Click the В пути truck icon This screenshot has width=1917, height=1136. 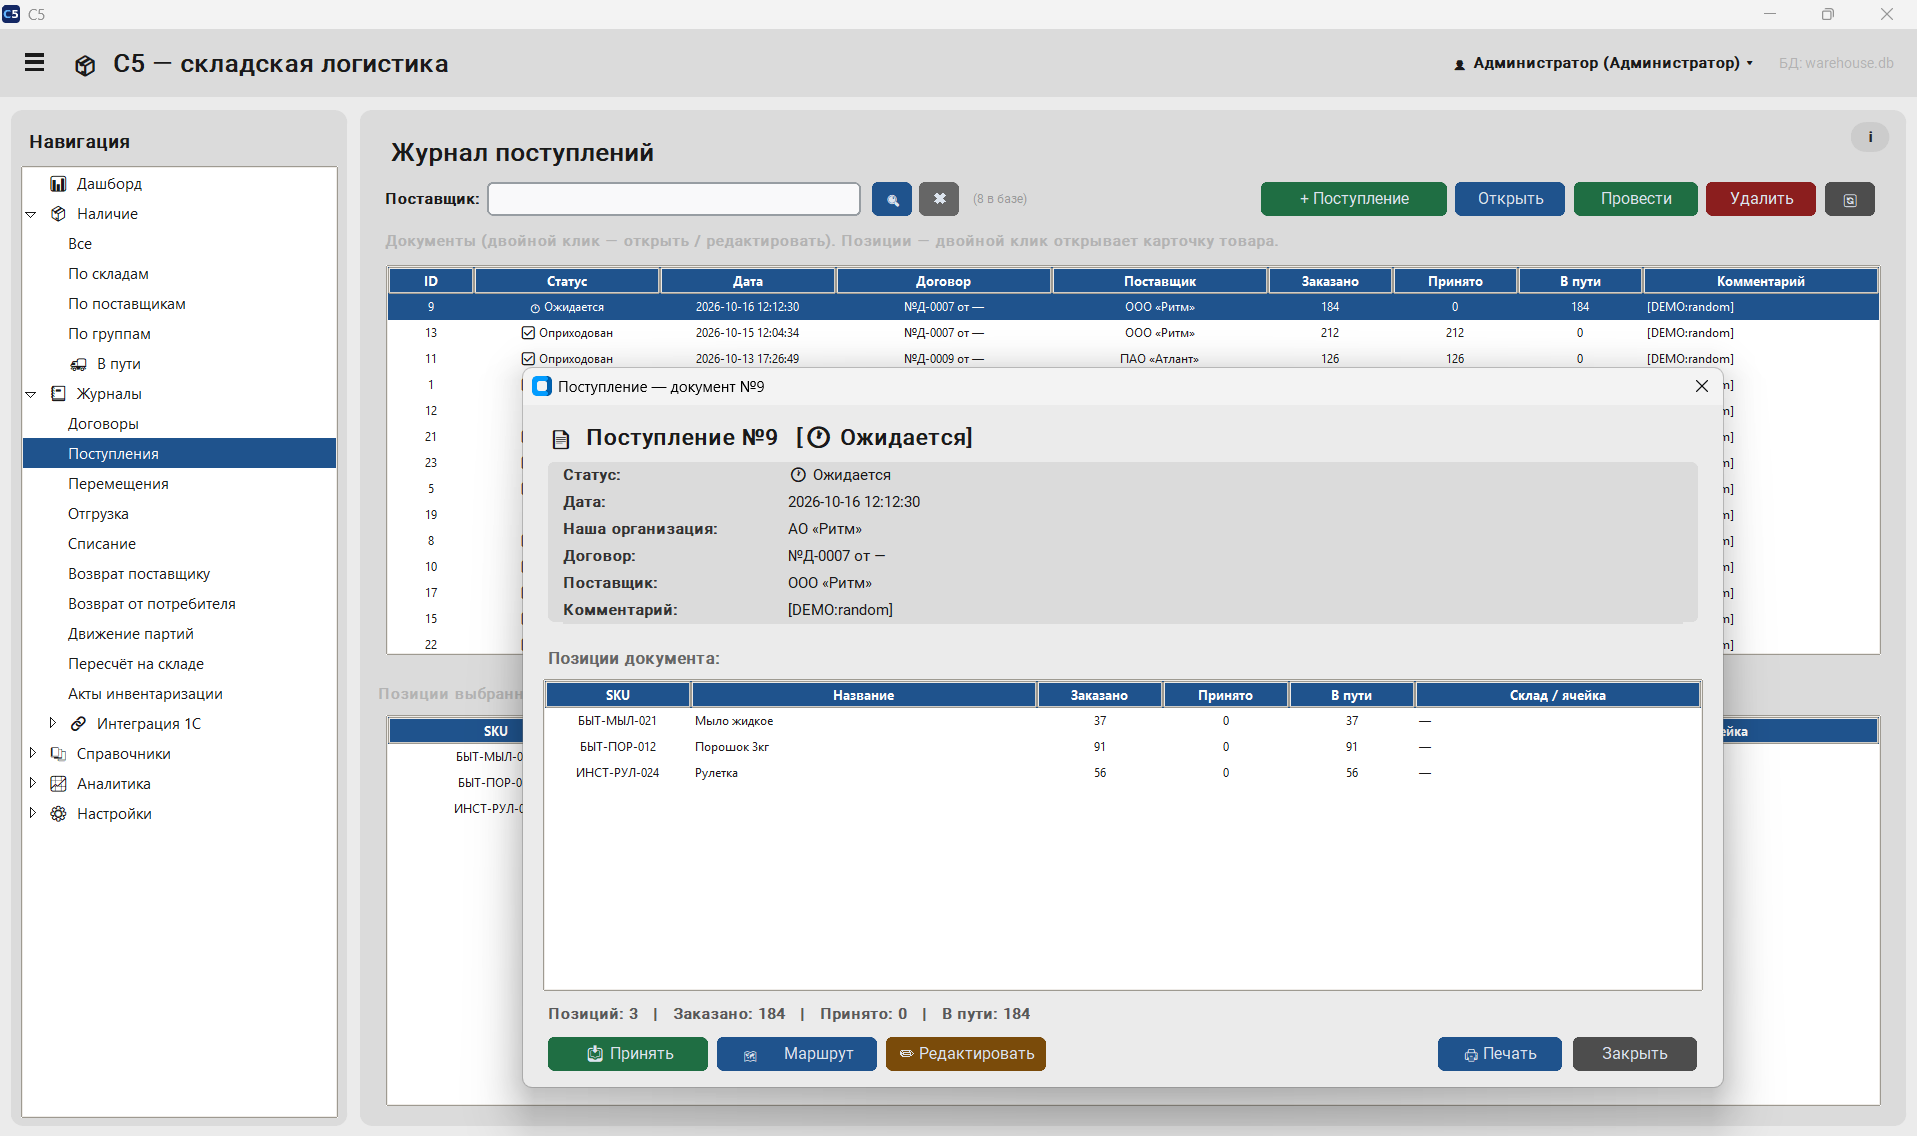click(78, 364)
